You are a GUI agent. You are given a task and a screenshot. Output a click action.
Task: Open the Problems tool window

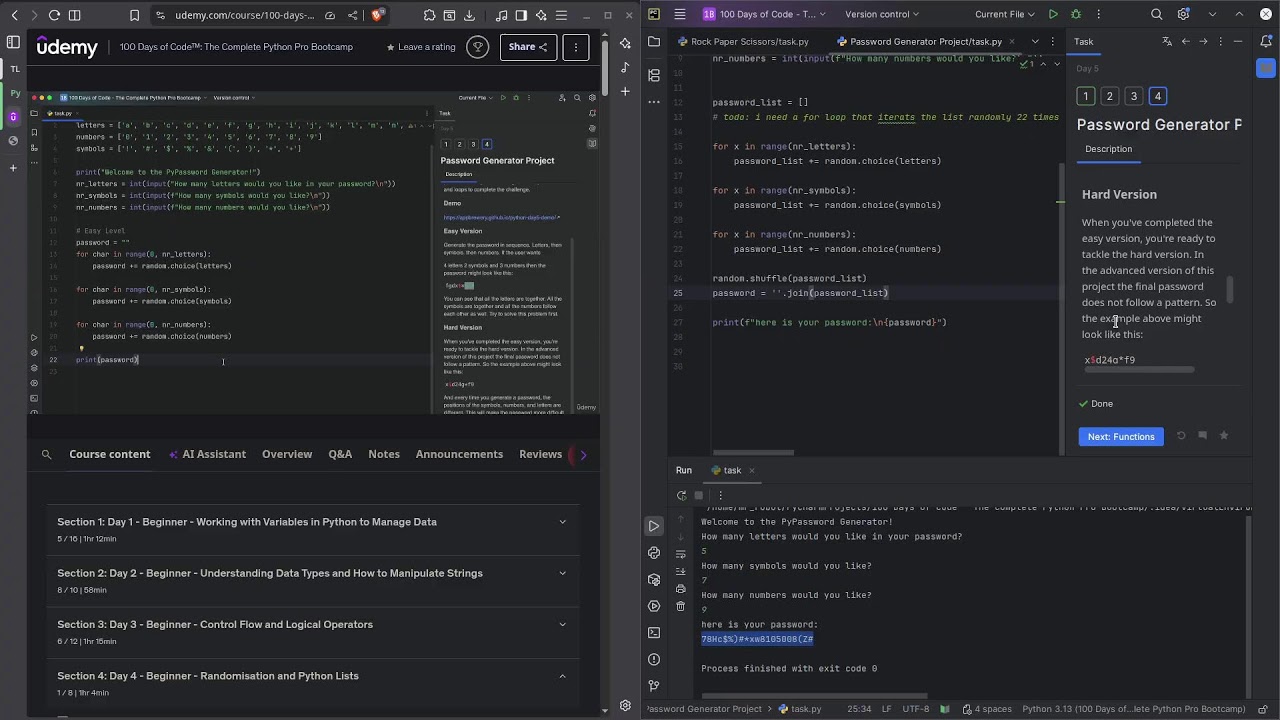point(654,659)
